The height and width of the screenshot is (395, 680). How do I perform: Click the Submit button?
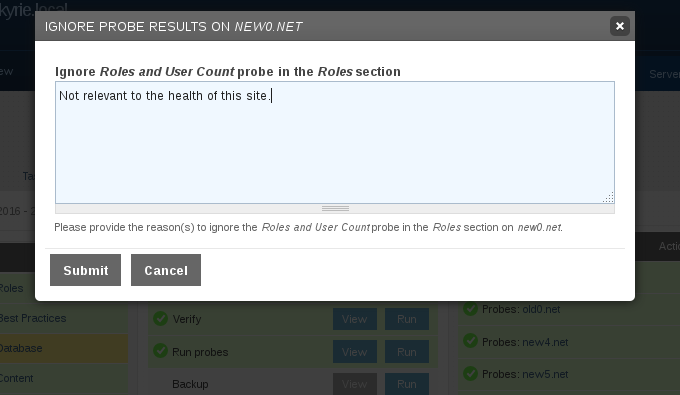85,270
